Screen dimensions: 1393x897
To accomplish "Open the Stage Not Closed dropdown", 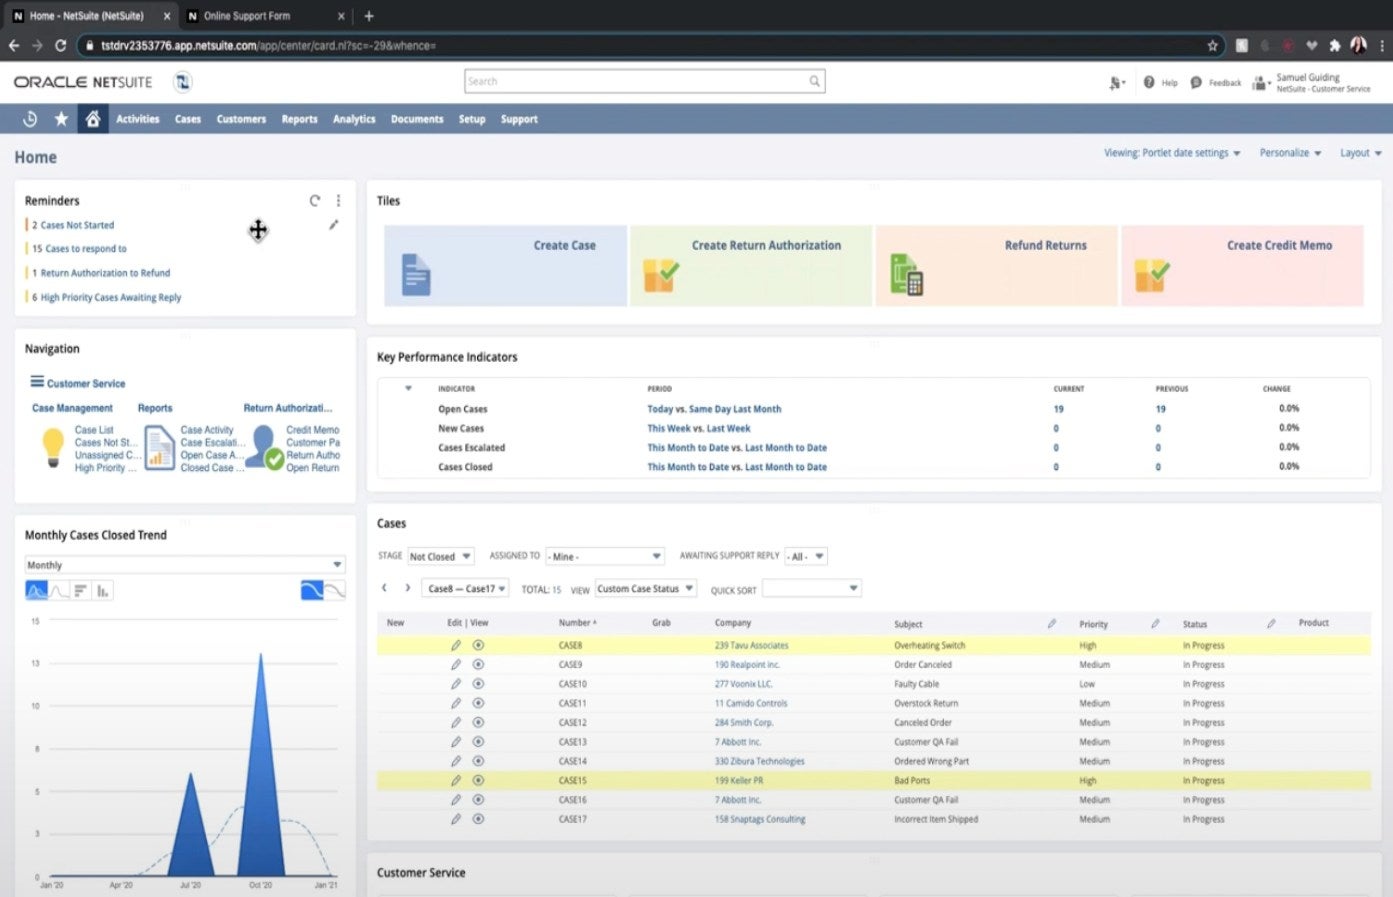I will (440, 557).
